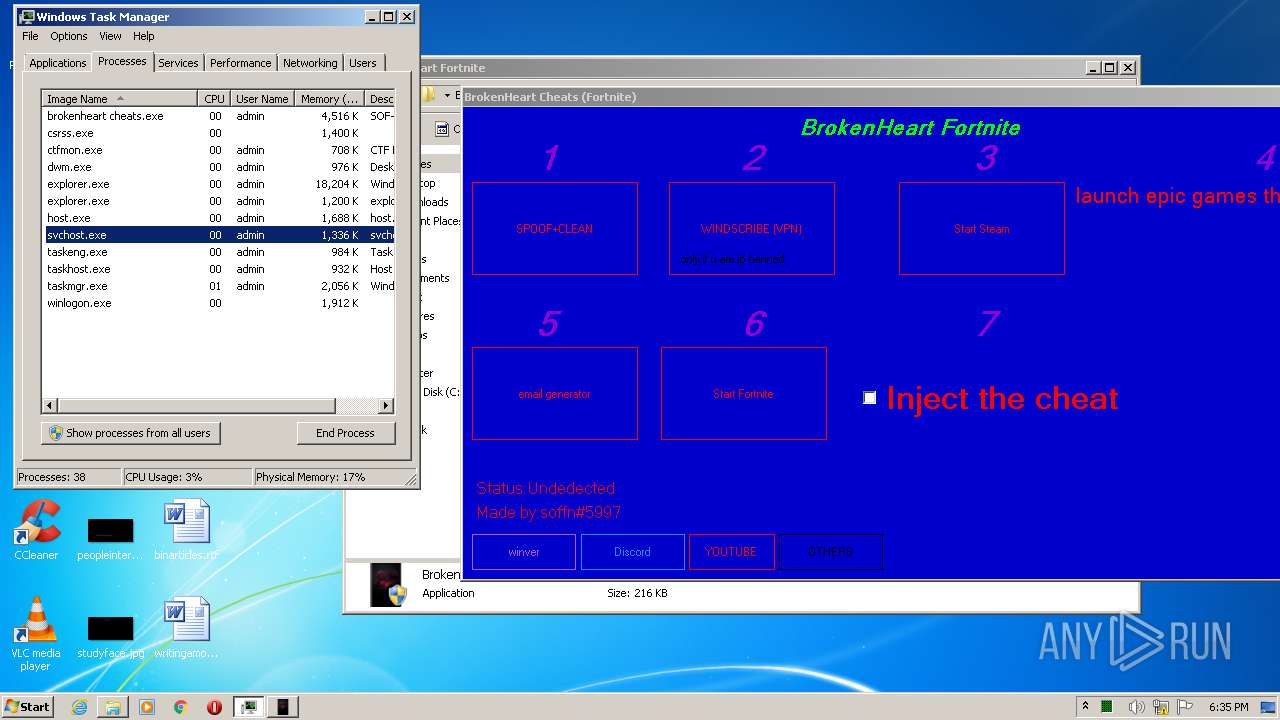Open the CCleaner desktop shortcut
Image resolution: width=1280 pixels, height=720 pixels.
point(36,530)
